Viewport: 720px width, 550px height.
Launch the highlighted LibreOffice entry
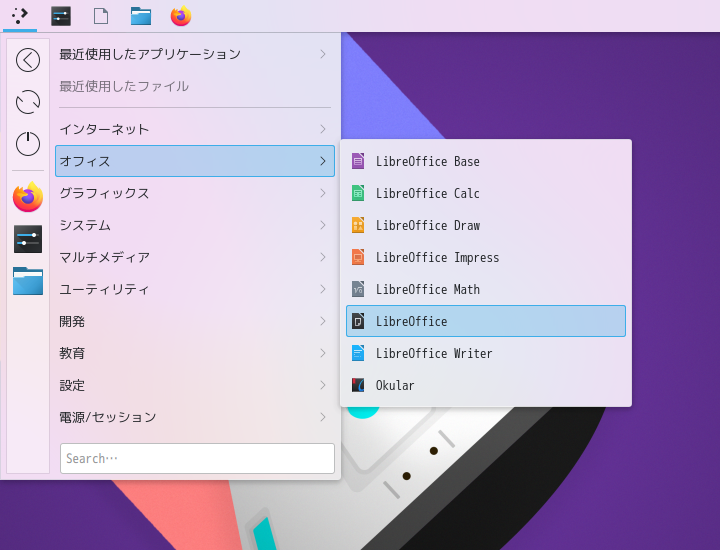486,321
